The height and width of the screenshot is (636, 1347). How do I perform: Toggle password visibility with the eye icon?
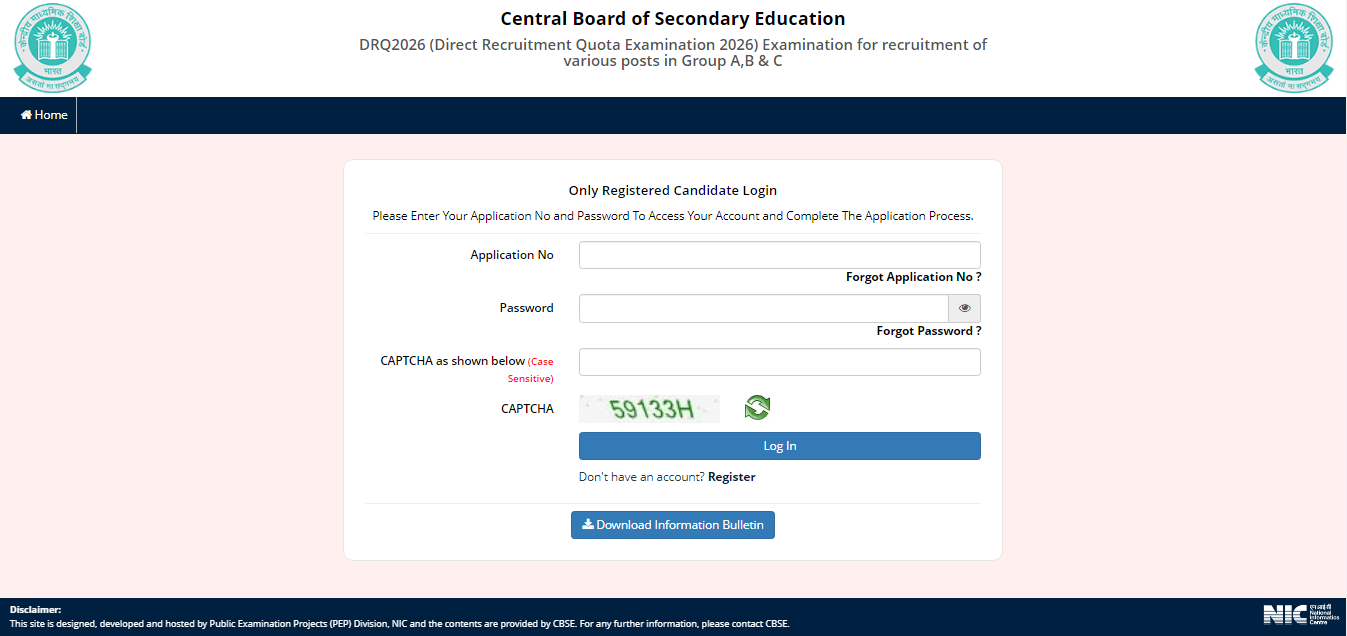pos(964,308)
